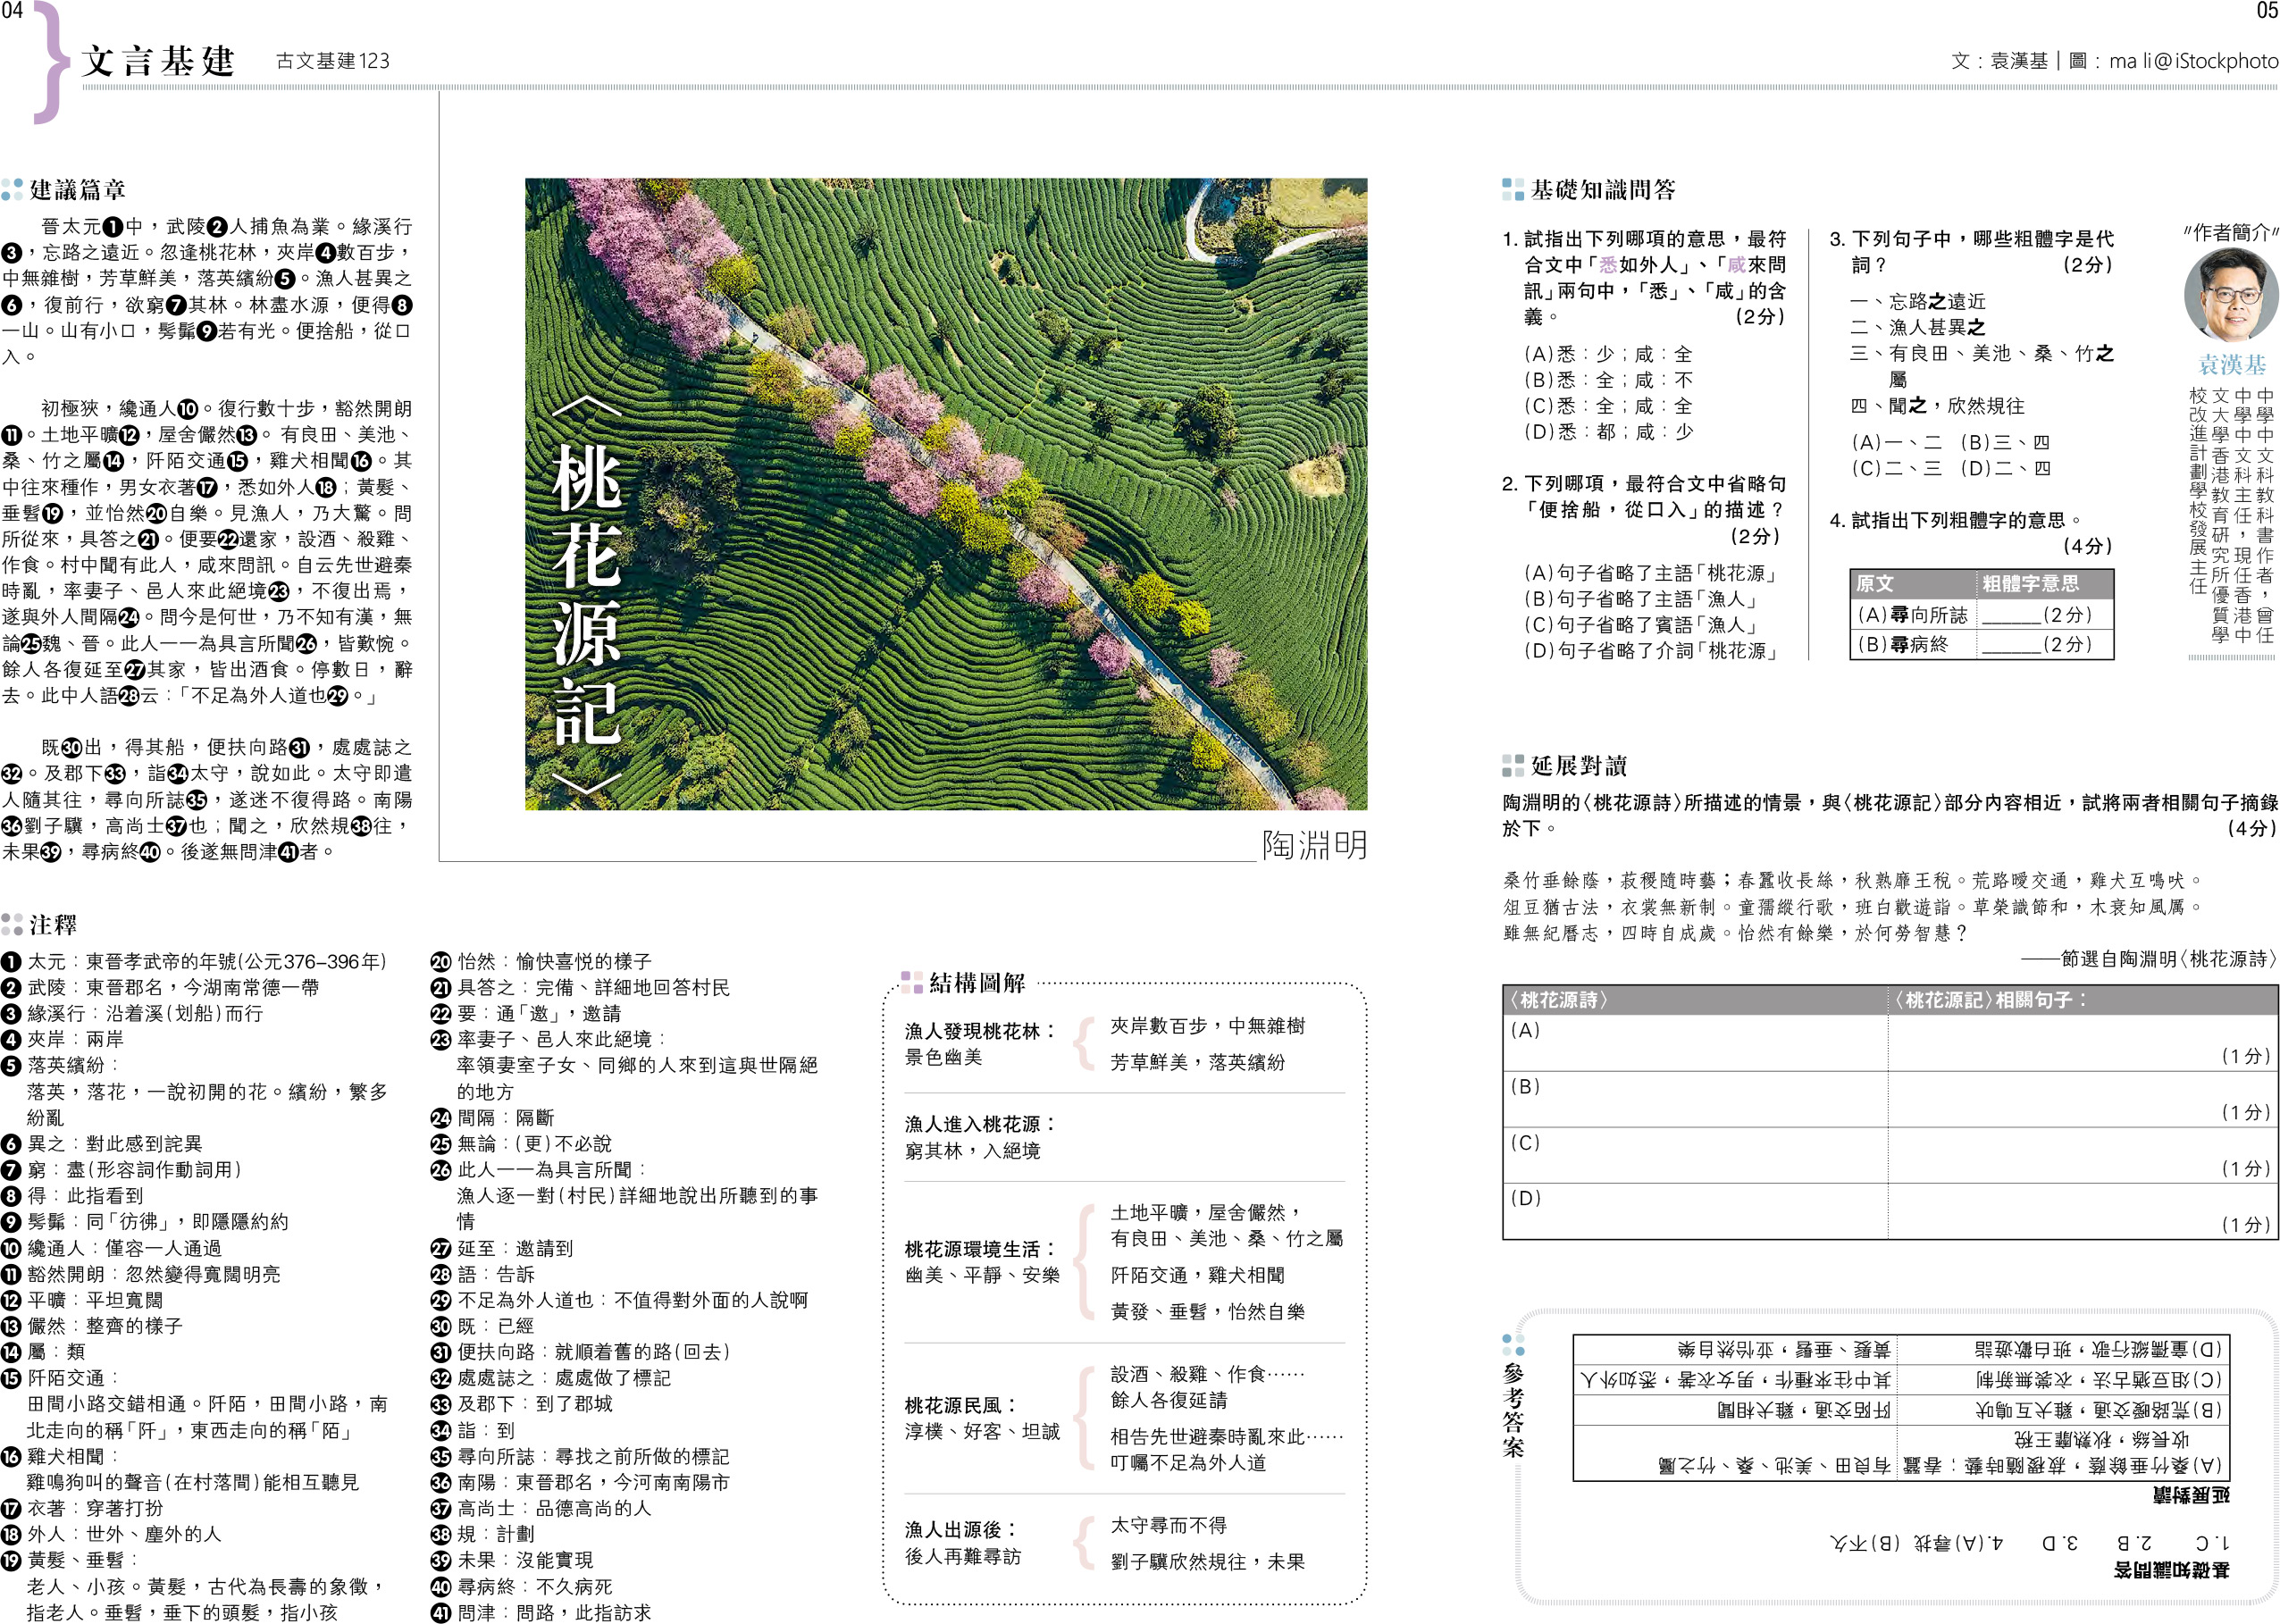The height and width of the screenshot is (1624, 2280).
Task: Click annotation 1 太元：東晉孝武帝的年號
Action: pos(194,961)
